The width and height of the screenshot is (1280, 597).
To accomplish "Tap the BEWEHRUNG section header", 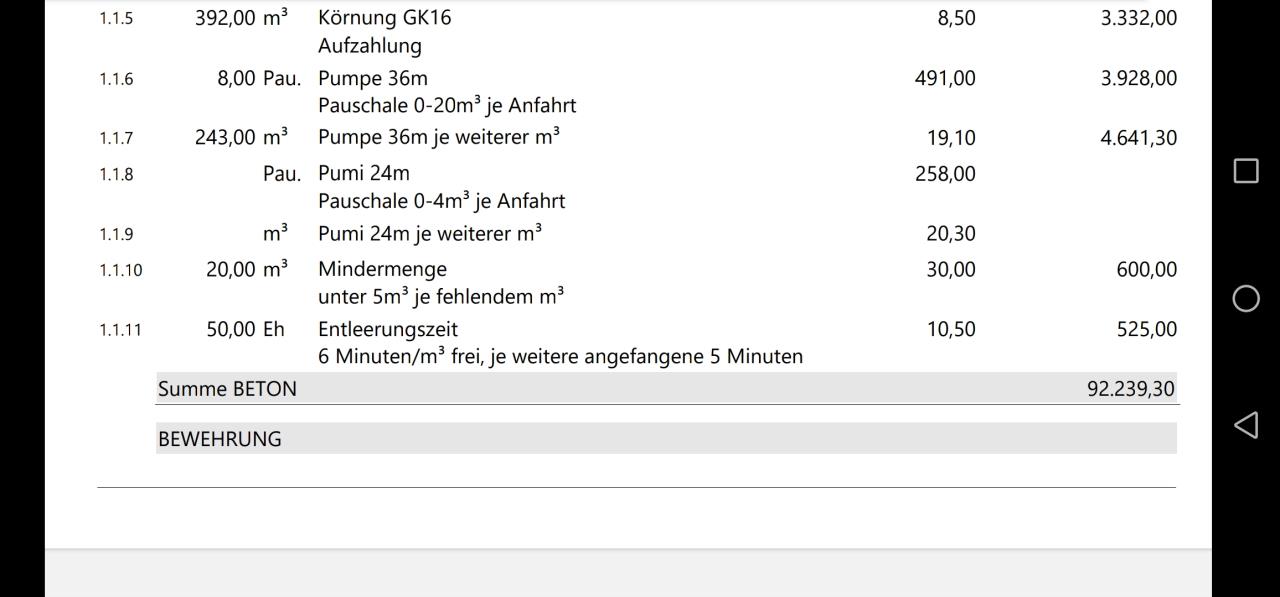I will (x=220, y=438).
